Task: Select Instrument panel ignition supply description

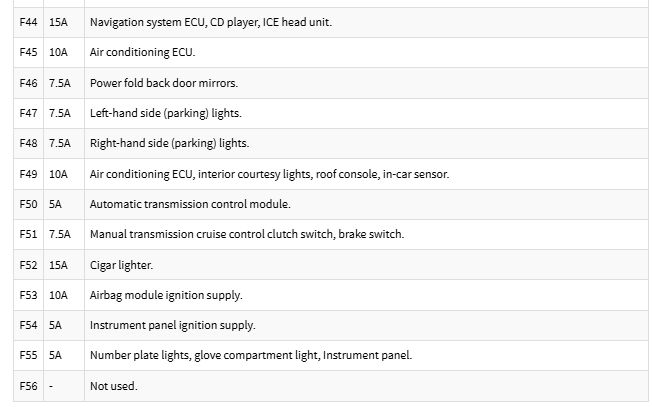Action: [x=173, y=325]
